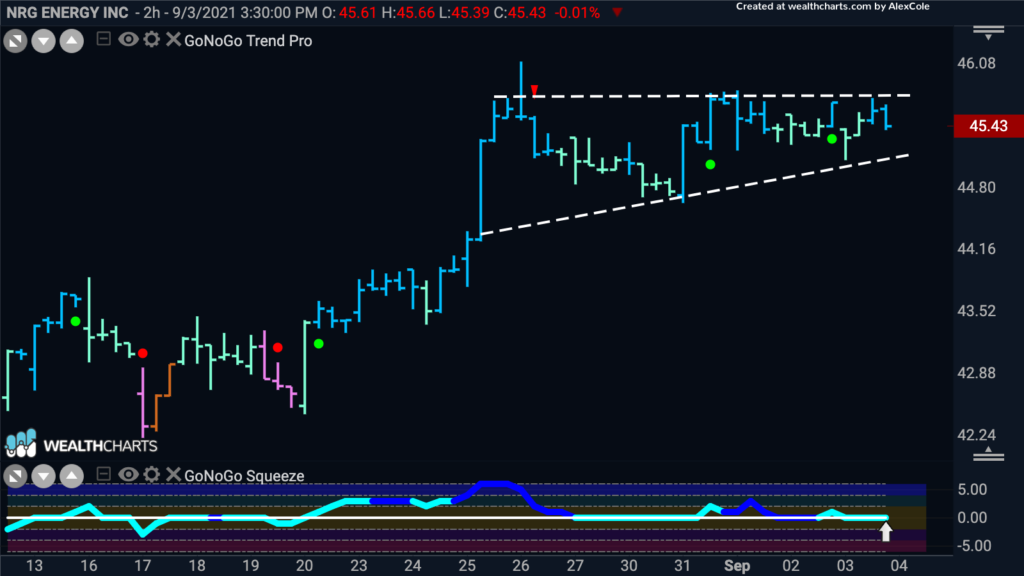Screen dimensions: 1024x576
Task: Click green dot signal near date 16
Action: 76,321
